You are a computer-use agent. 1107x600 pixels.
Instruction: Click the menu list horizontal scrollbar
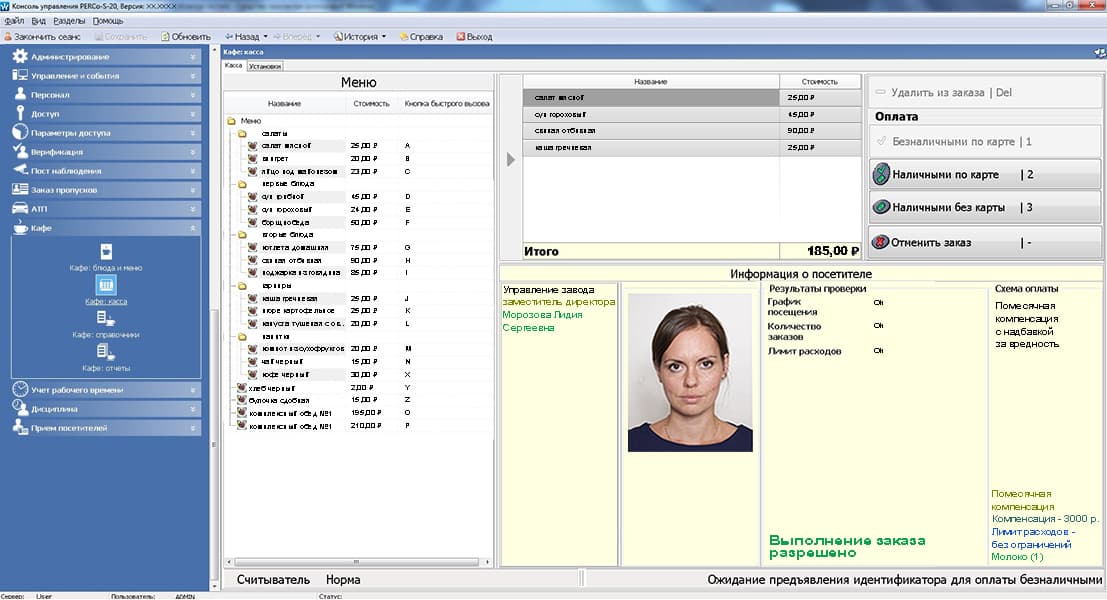point(355,563)
